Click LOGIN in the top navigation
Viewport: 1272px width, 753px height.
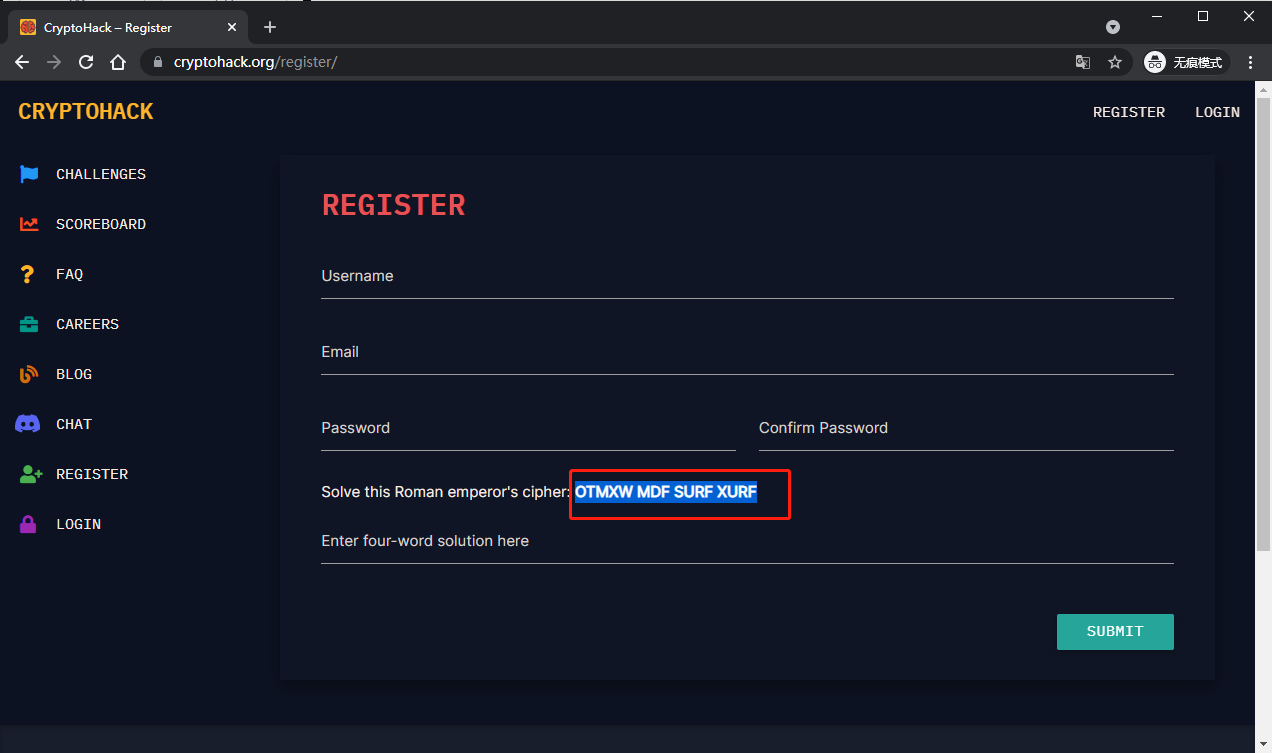tap(1217, 112)
